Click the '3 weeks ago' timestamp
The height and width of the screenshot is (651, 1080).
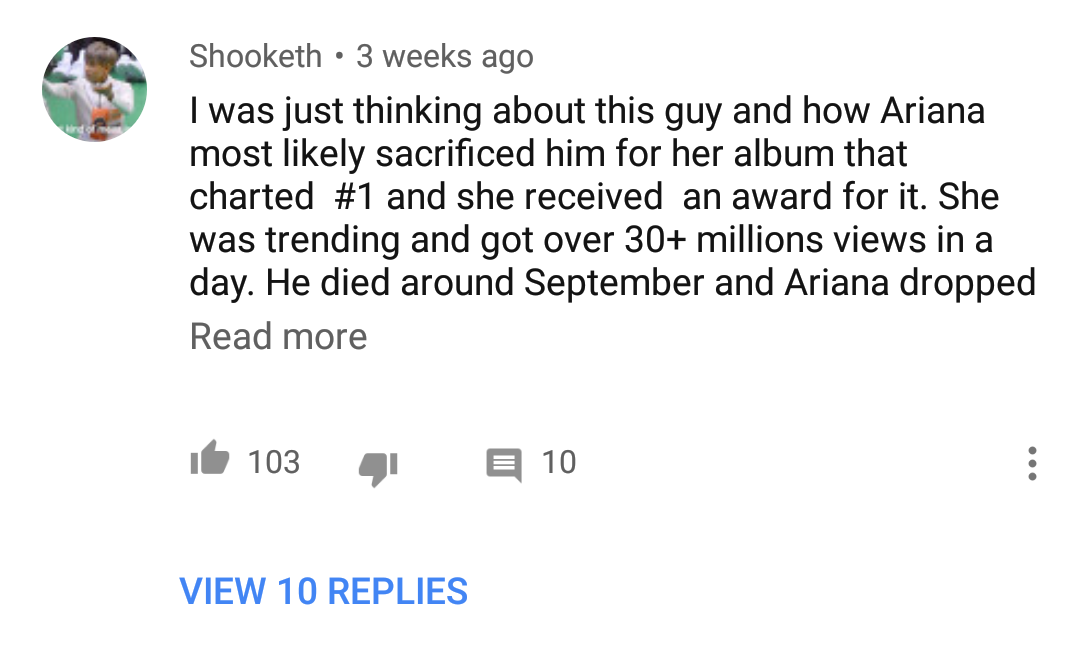pos(445,56)
